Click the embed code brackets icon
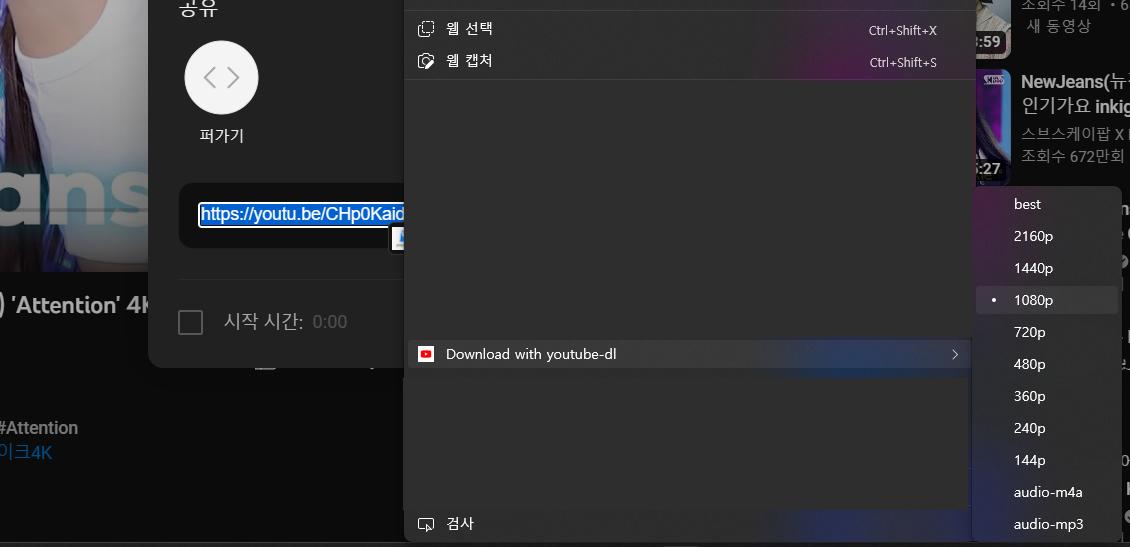1130x547 pixels. (x=221, y=78)
